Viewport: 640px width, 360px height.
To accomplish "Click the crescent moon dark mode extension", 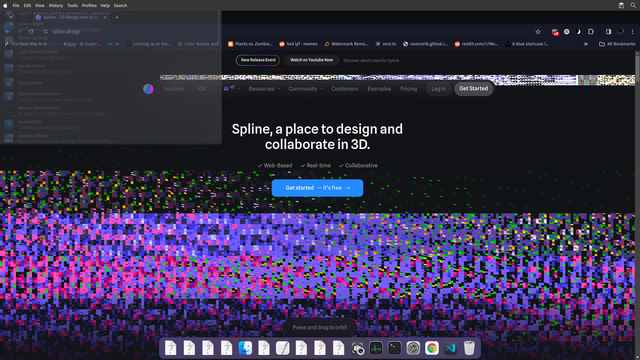I will tap(578, 32).
